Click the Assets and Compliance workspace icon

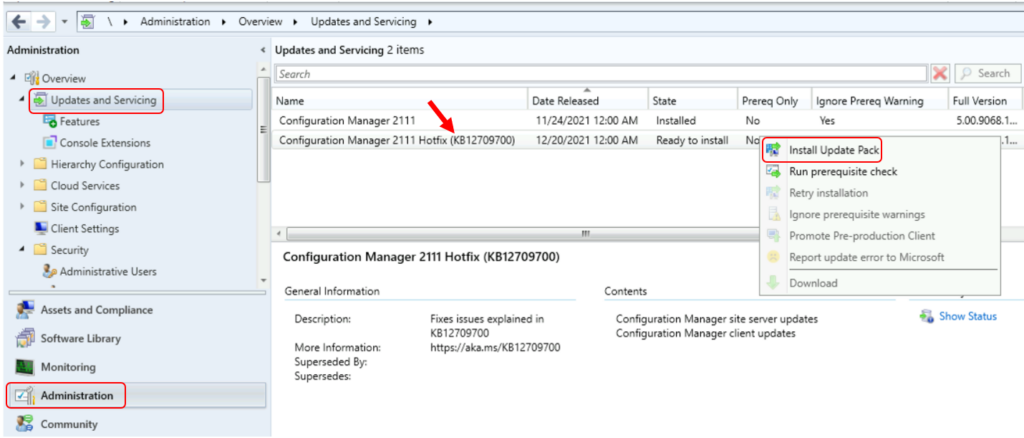pos(25,309)
